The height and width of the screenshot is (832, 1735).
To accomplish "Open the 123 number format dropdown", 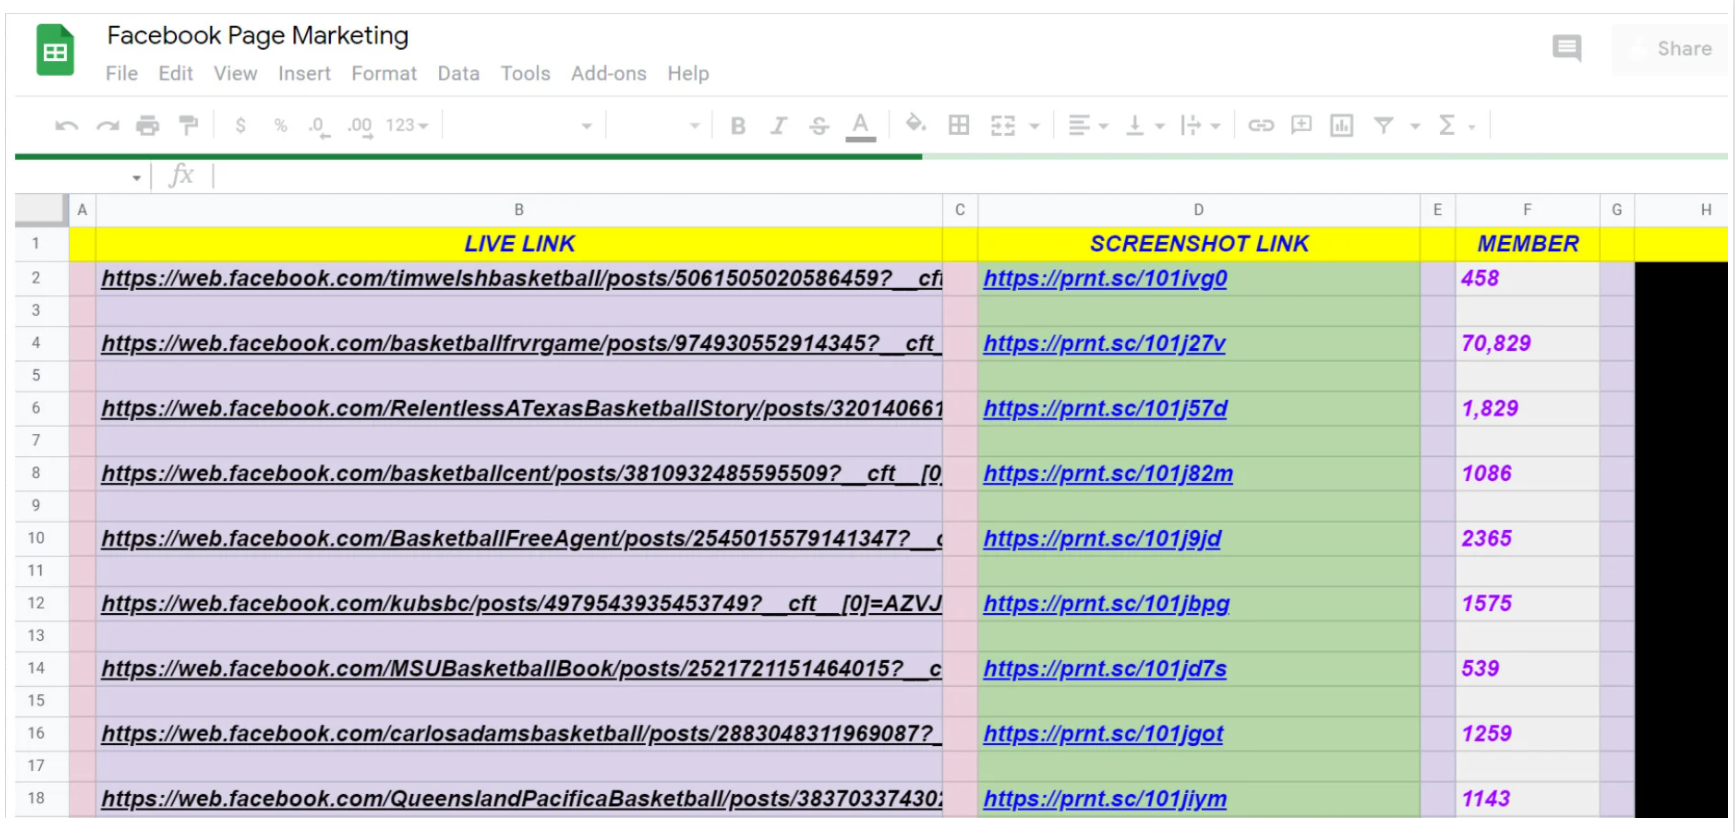I will (x=406, y=126).
